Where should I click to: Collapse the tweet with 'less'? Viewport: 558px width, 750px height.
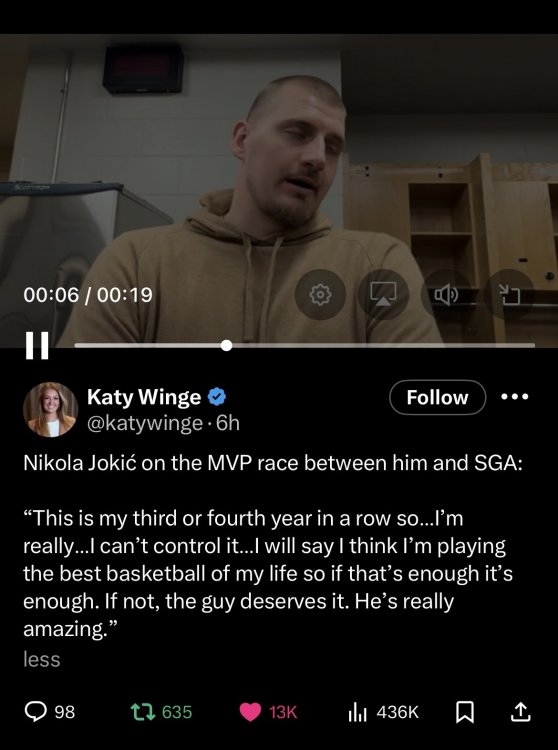click(x=42, y=660)
